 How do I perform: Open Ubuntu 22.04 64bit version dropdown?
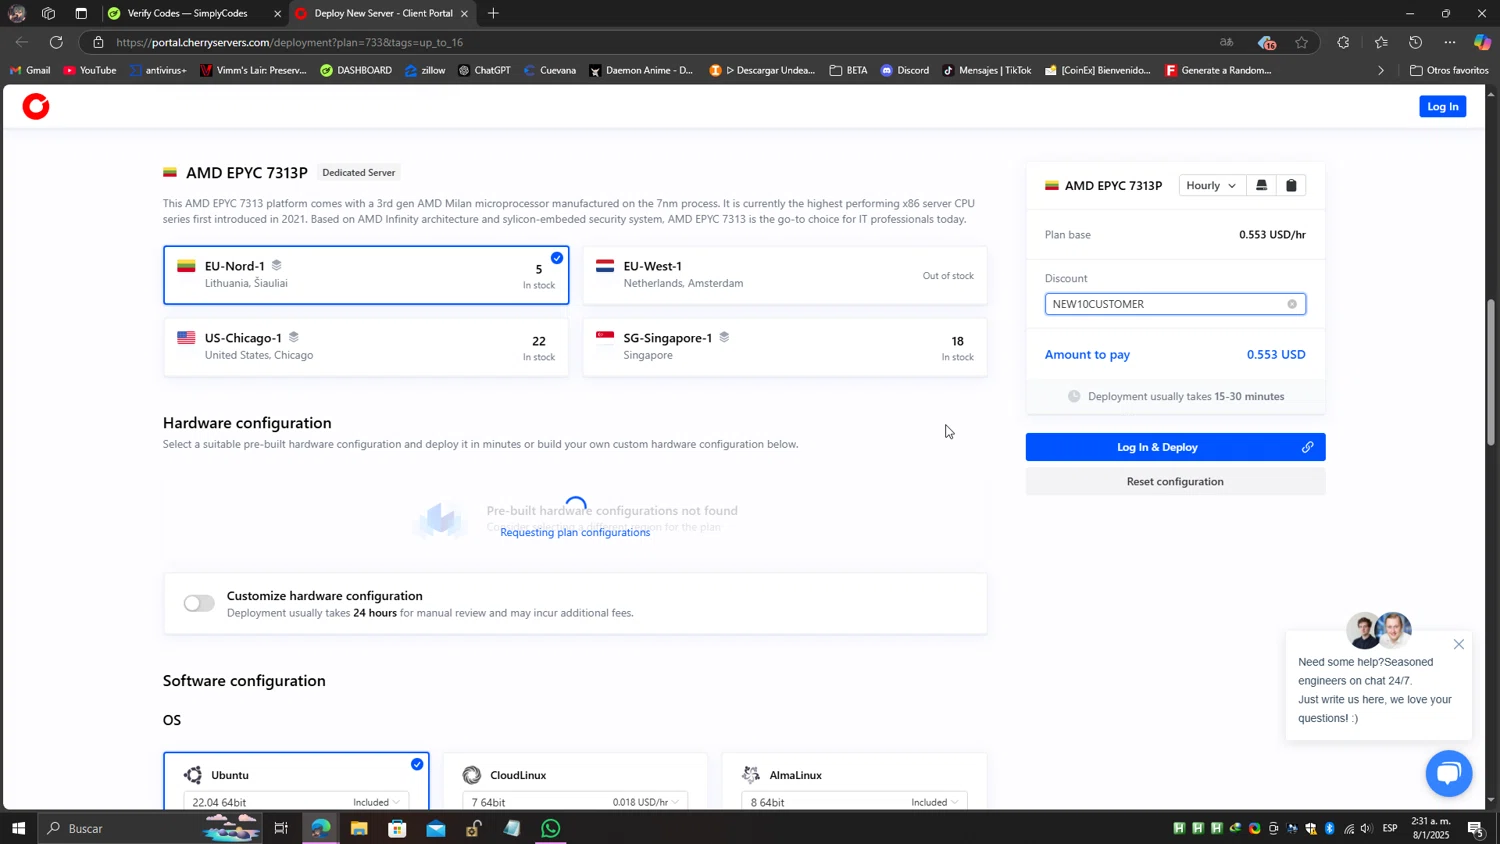coord(296,802)
